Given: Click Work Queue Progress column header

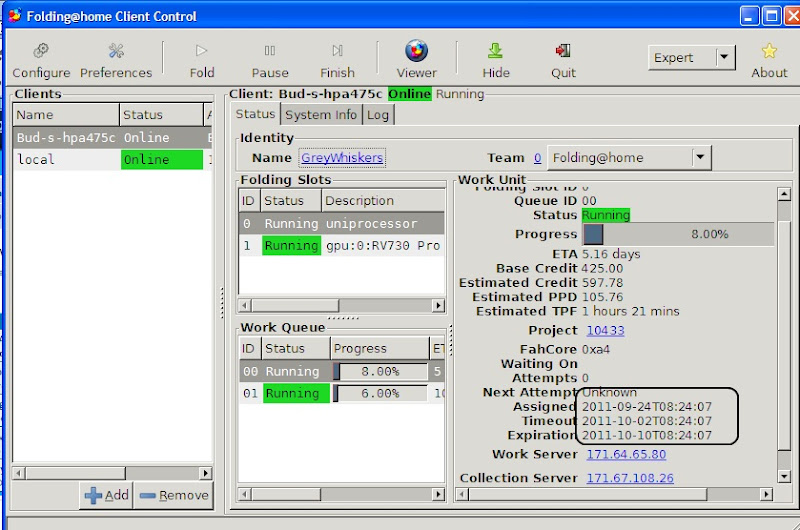Looking at the screenshot, I should point(380,348).
